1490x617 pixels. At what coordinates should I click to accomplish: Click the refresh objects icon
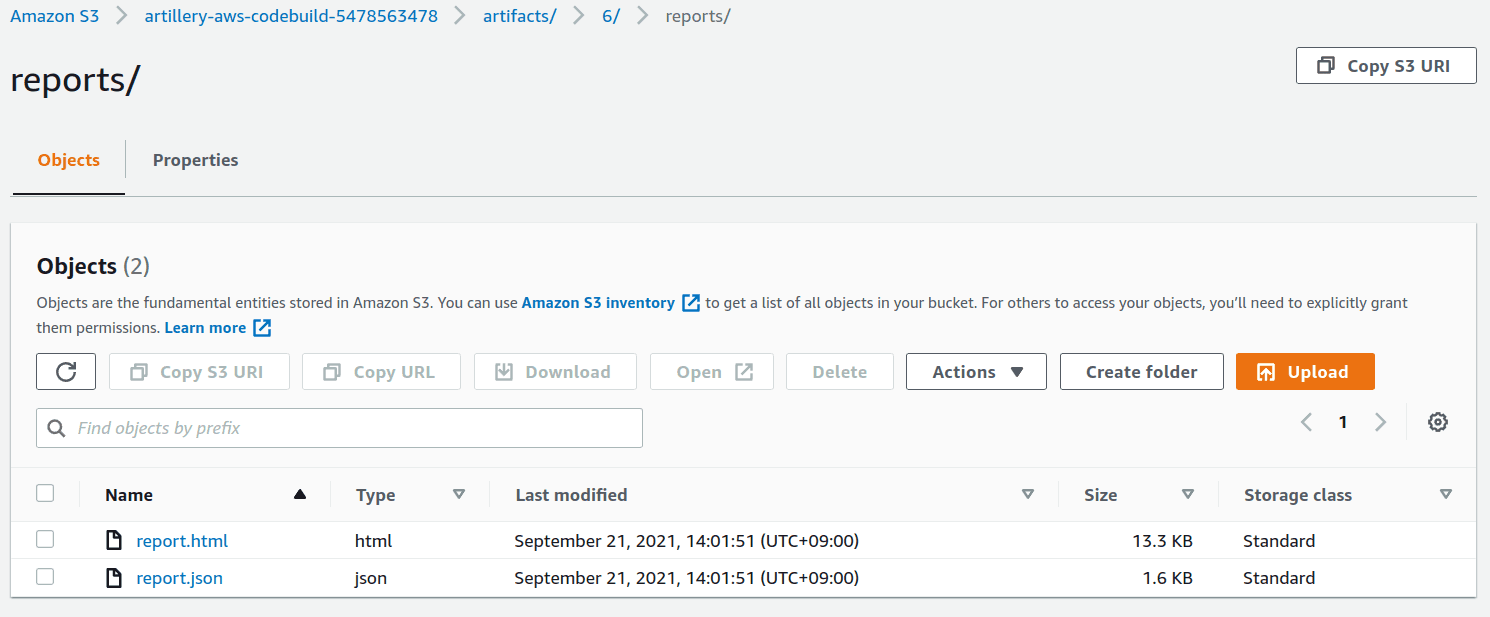tap(65, 371)
